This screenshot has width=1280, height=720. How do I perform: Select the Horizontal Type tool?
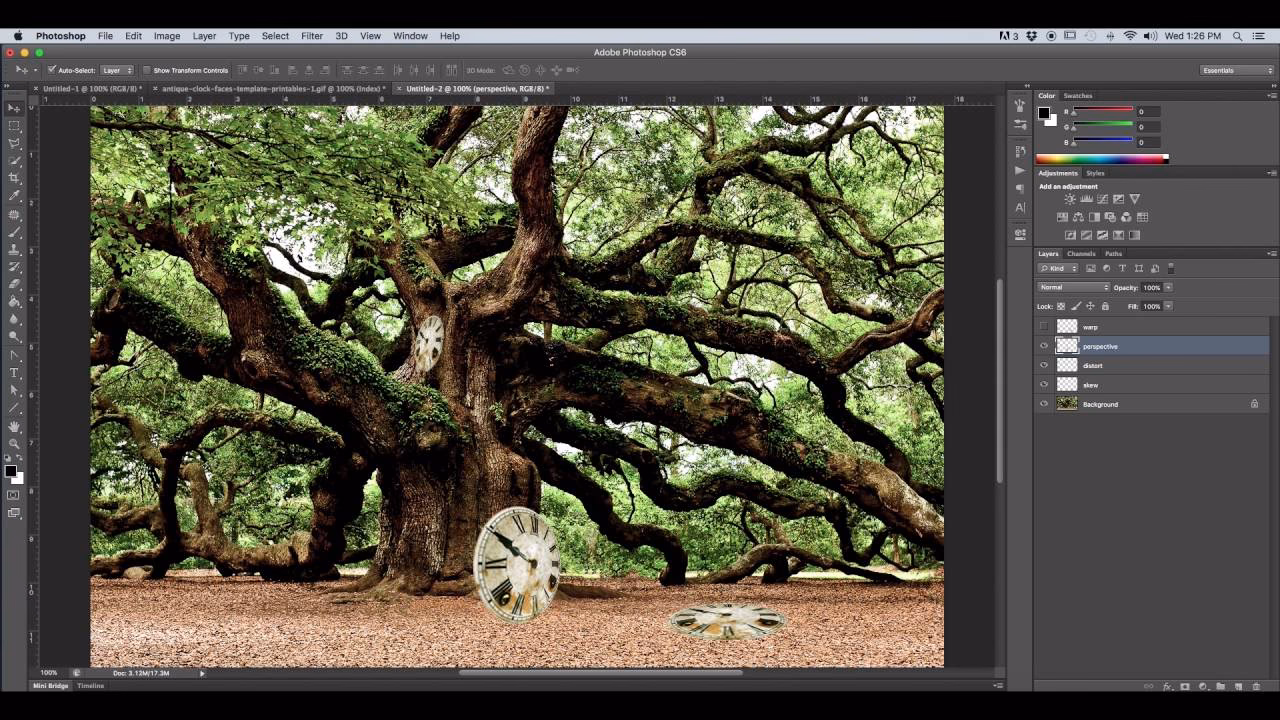tap(14, 373)
